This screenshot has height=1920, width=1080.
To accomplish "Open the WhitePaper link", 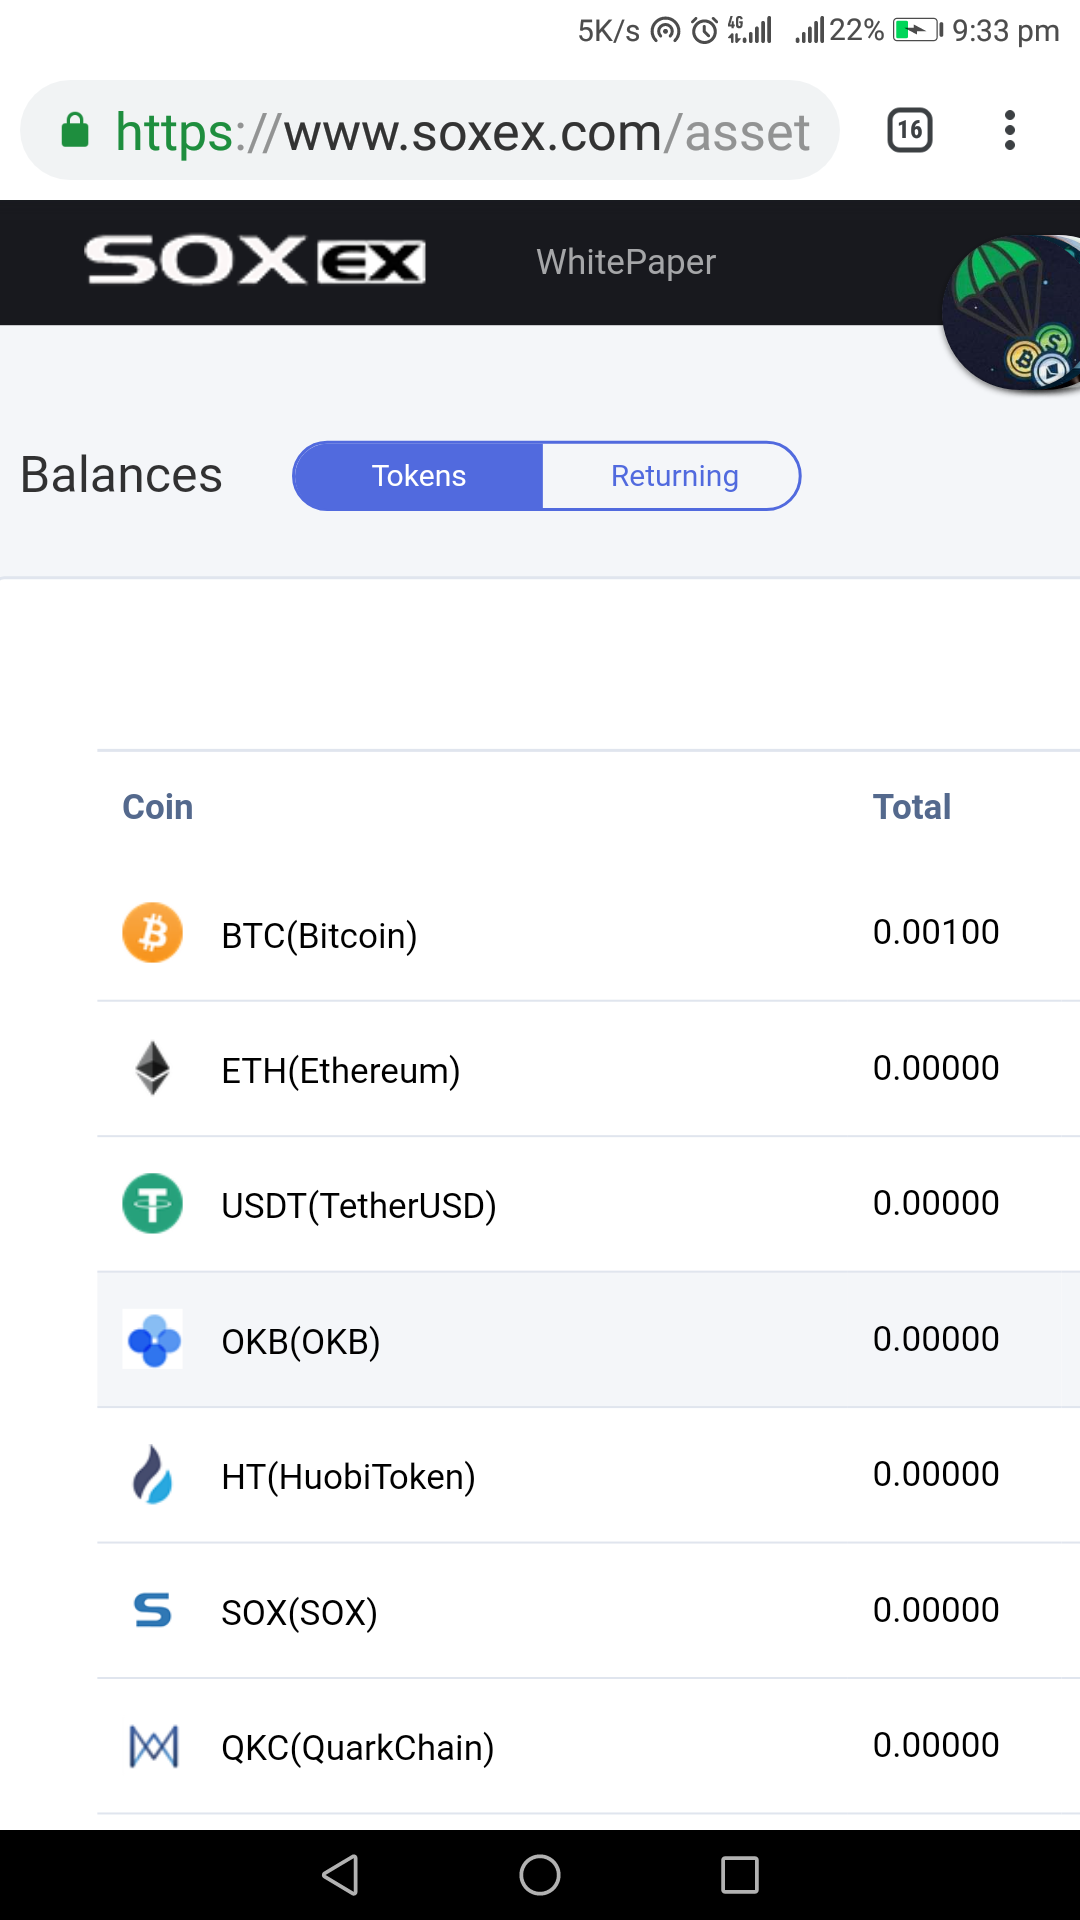I will pyautogui.click(x=626, y=262).
